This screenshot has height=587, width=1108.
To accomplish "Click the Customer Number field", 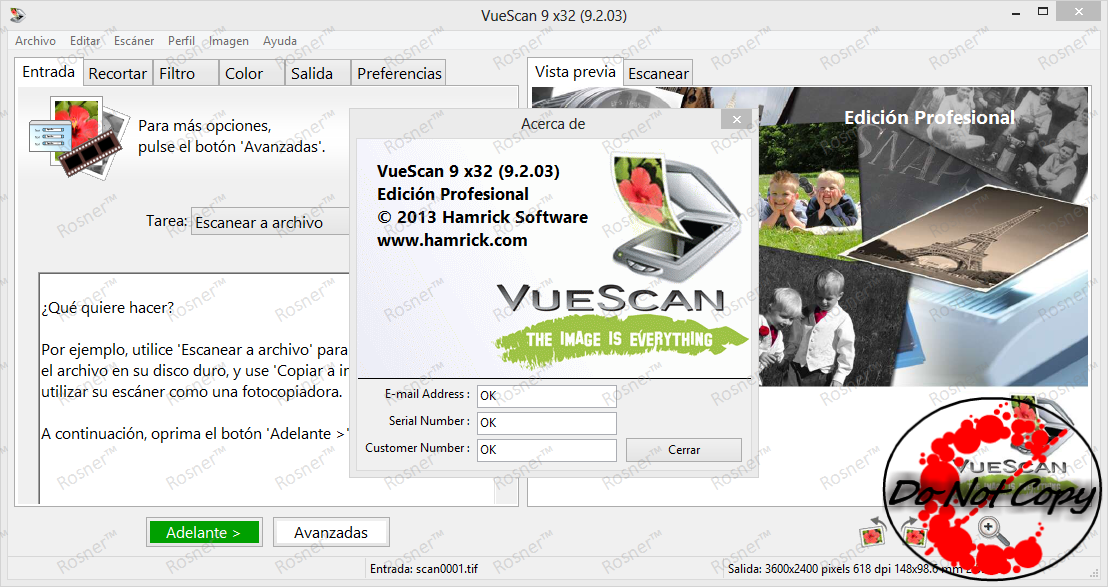I will coord(547,449).
